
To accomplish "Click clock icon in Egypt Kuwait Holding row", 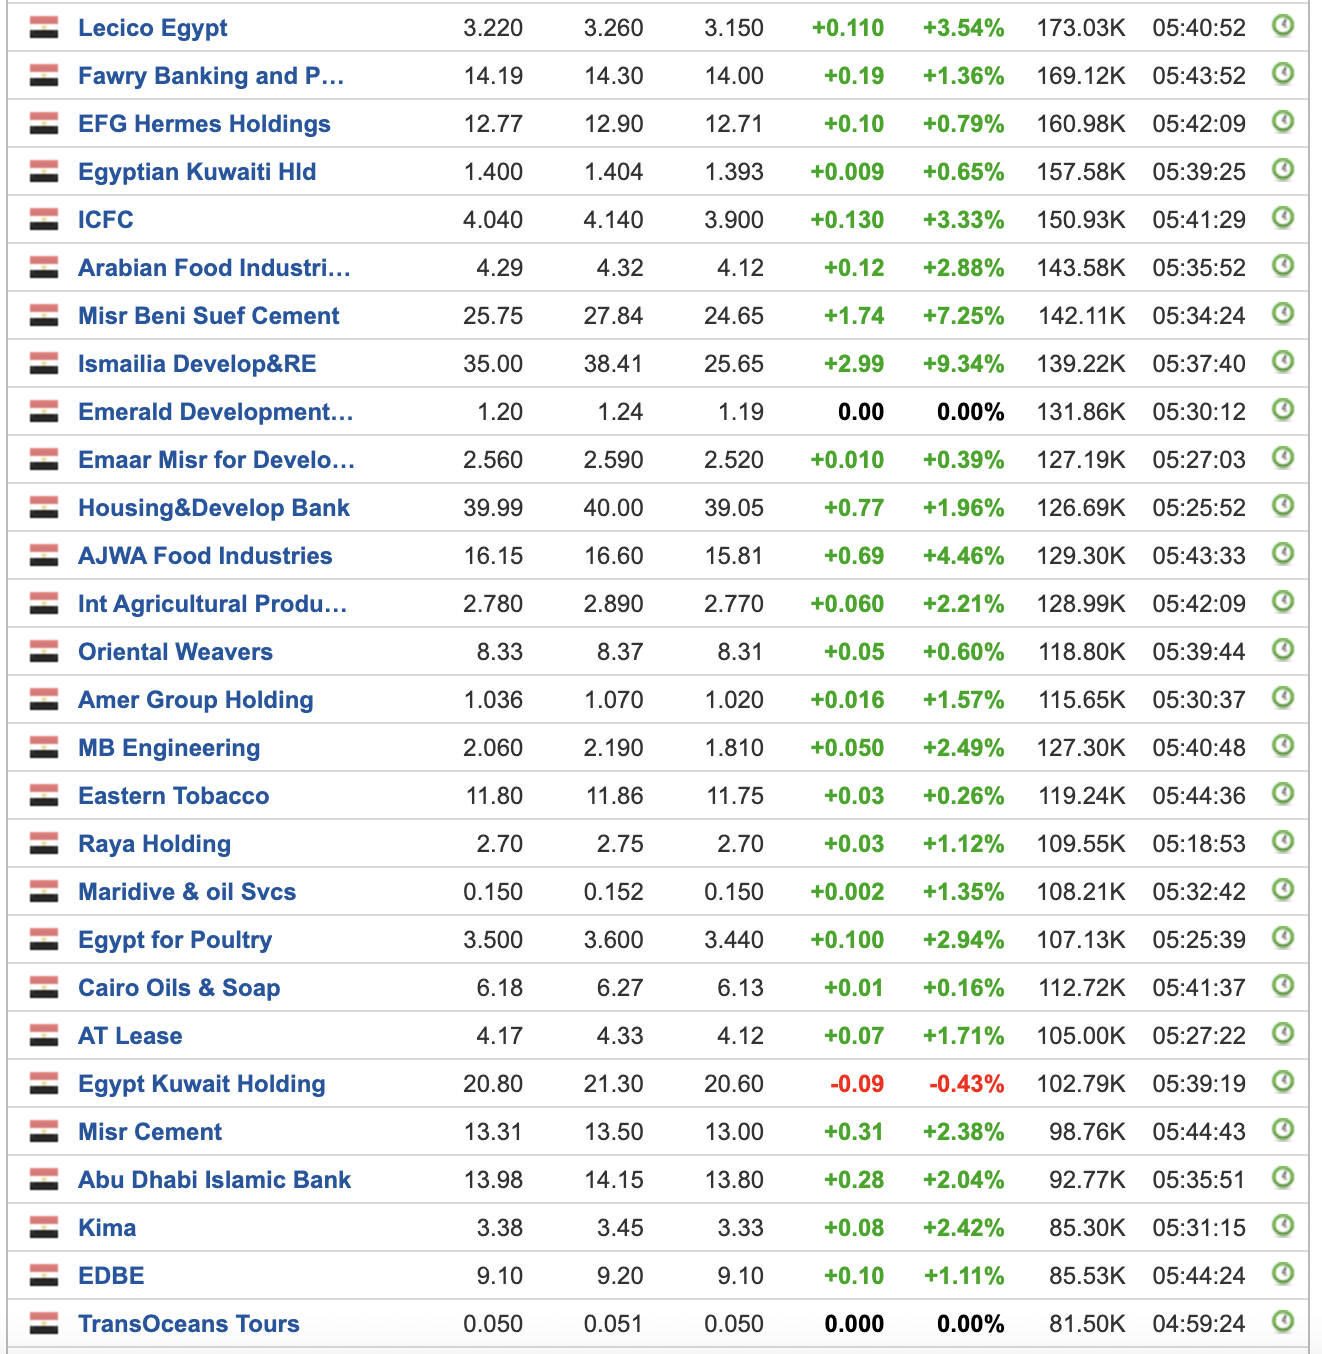I will 1283,1081.
